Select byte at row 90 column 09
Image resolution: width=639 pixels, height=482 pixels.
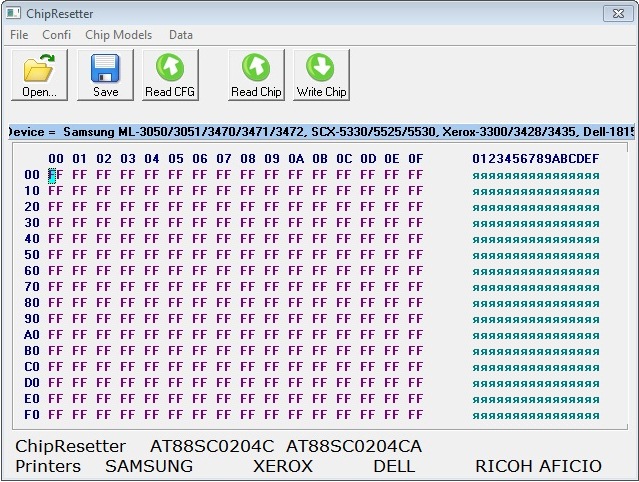click(271, 319)
